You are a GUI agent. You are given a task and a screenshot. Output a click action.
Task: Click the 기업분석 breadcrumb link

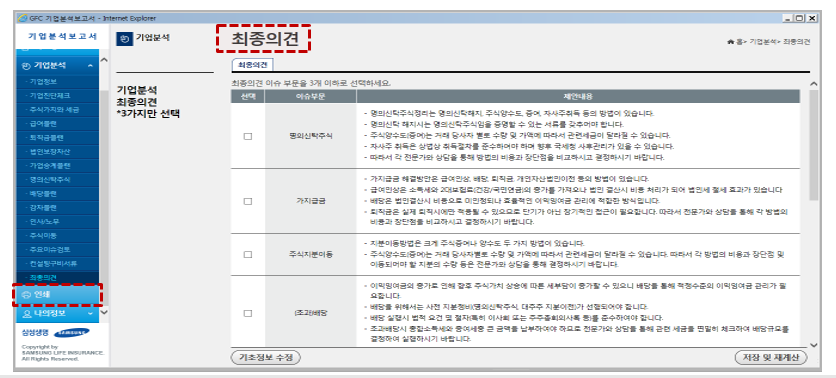tap(762, 42)
